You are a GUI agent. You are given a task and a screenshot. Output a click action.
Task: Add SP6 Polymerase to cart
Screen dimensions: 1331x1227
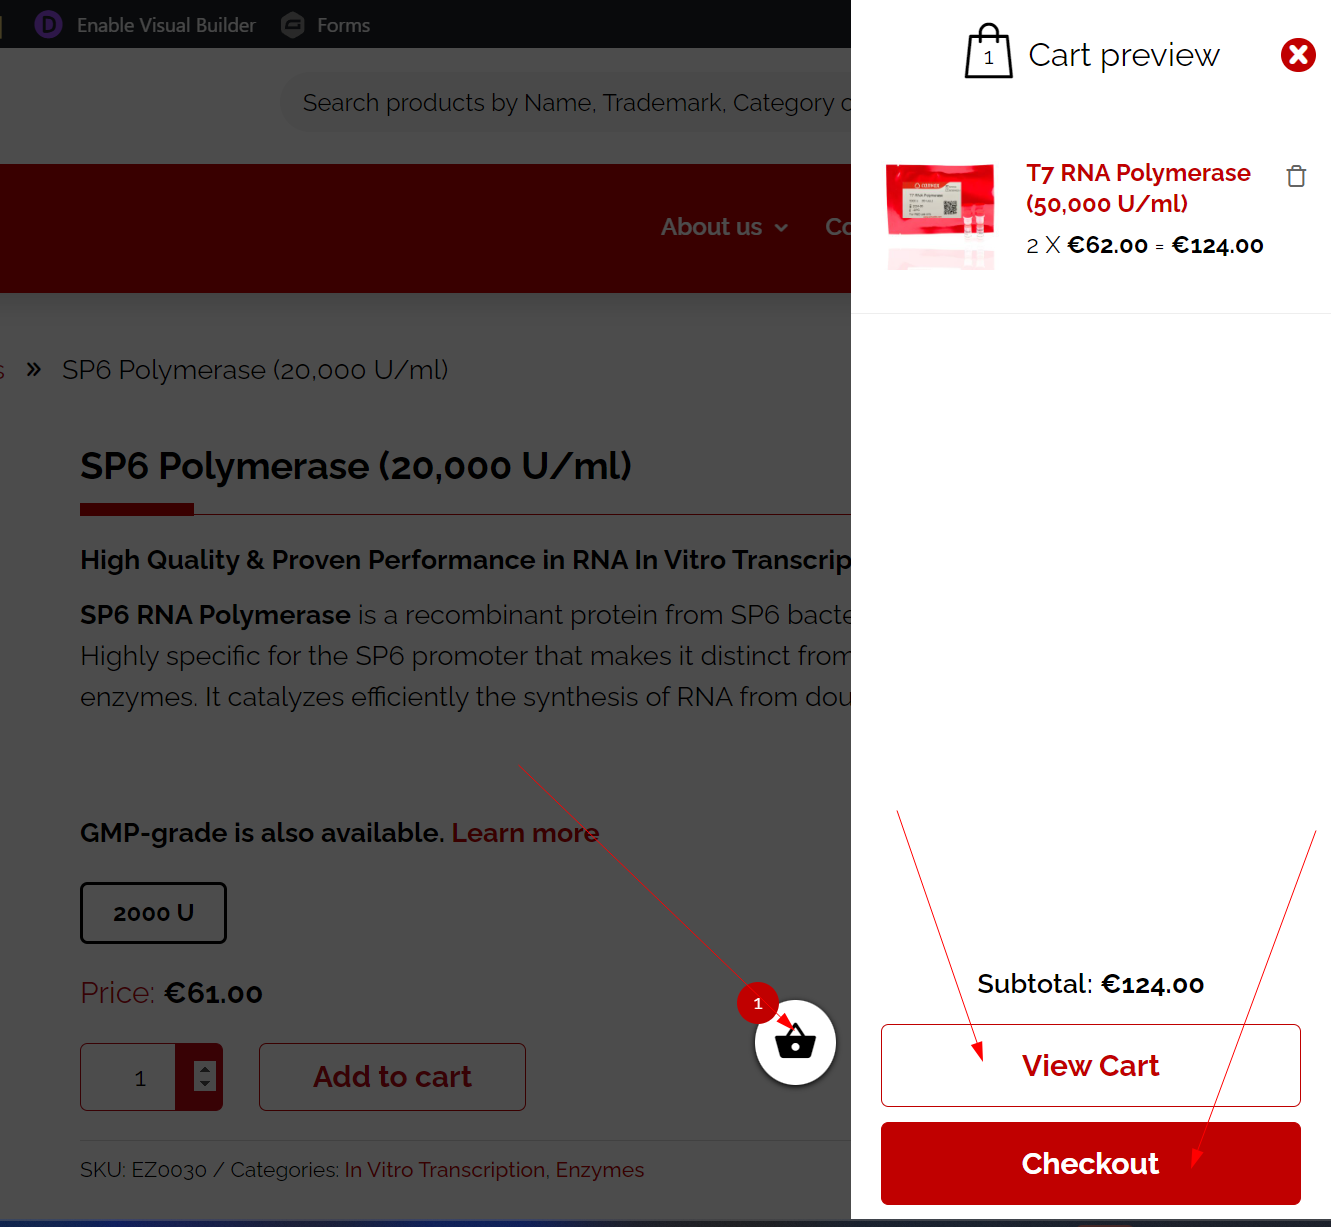click(392, 1076)
